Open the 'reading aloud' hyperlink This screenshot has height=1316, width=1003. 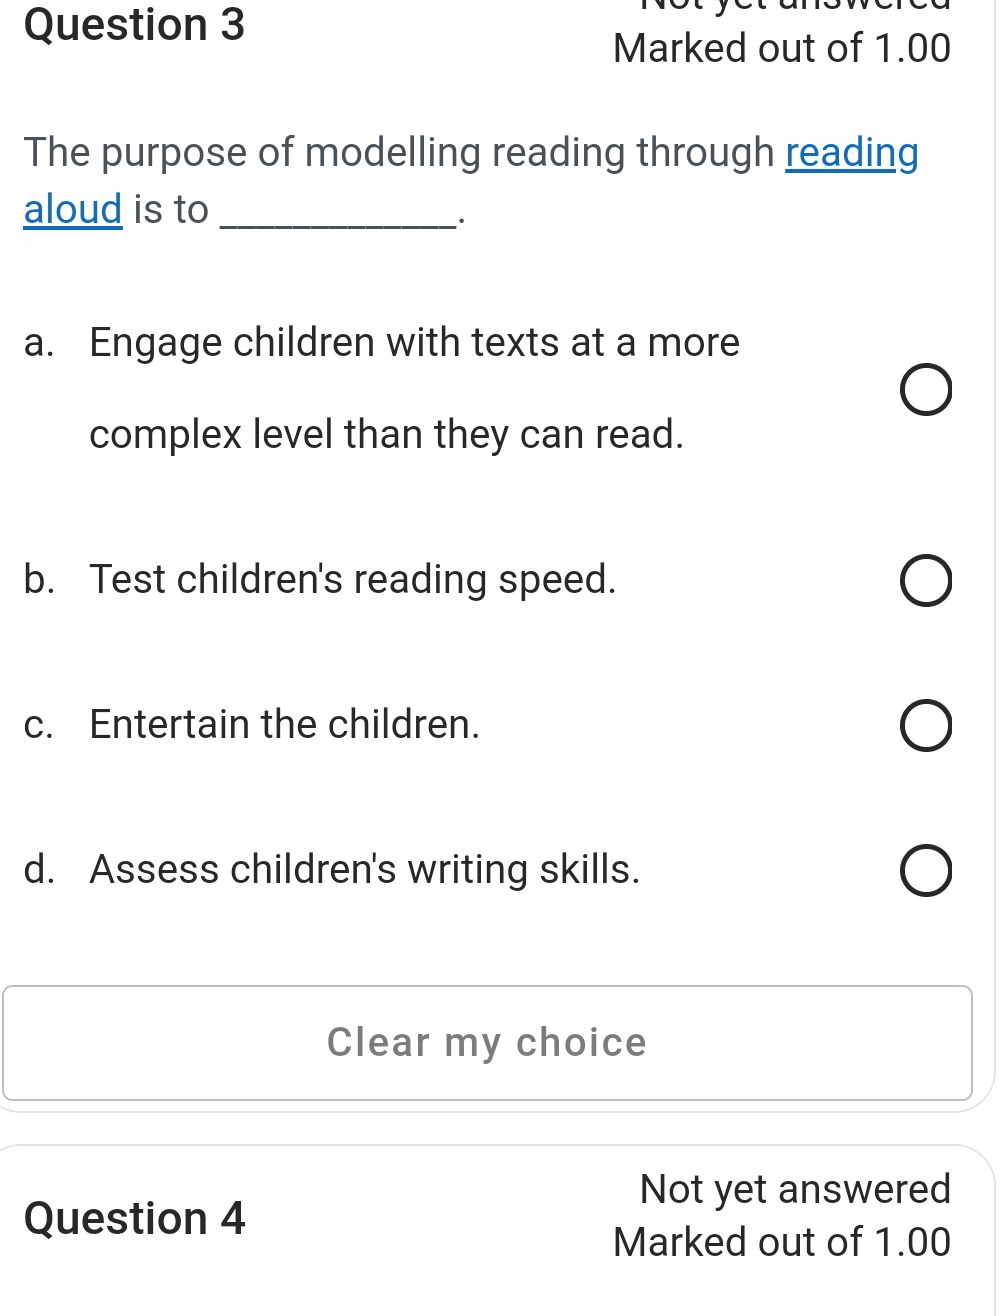tap(851, 153)
